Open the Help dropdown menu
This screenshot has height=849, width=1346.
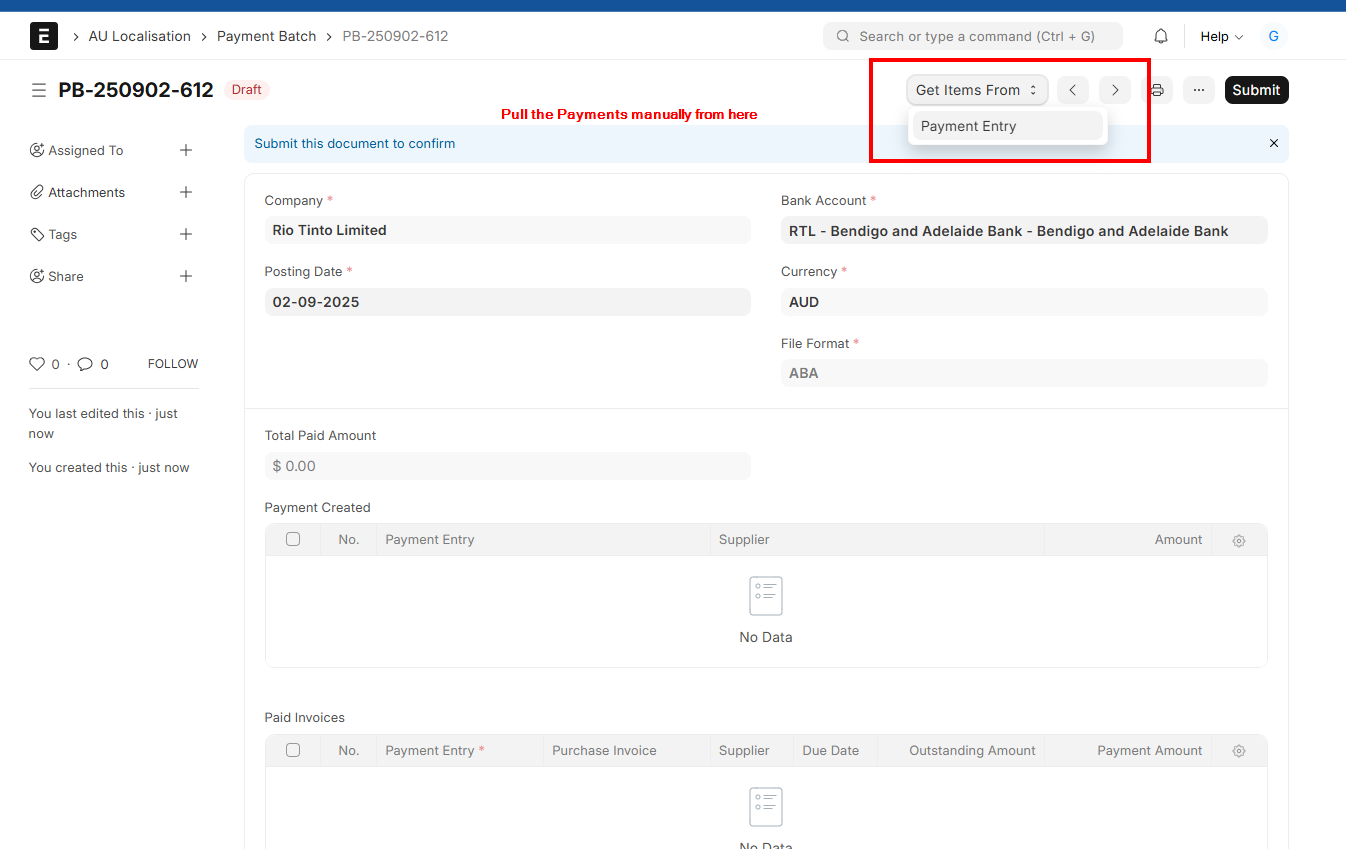coord(1222,36)
